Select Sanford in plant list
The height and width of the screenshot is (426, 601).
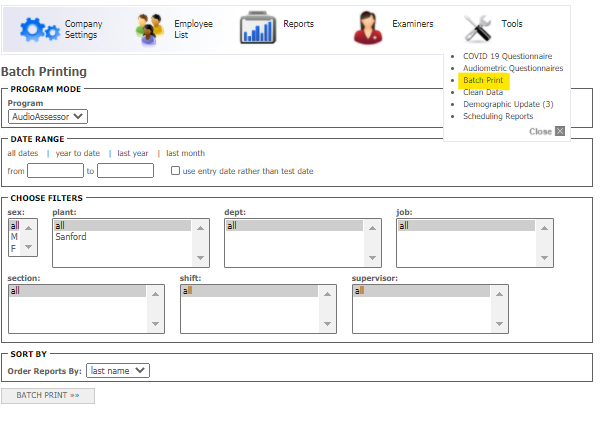tap(122, 237)
